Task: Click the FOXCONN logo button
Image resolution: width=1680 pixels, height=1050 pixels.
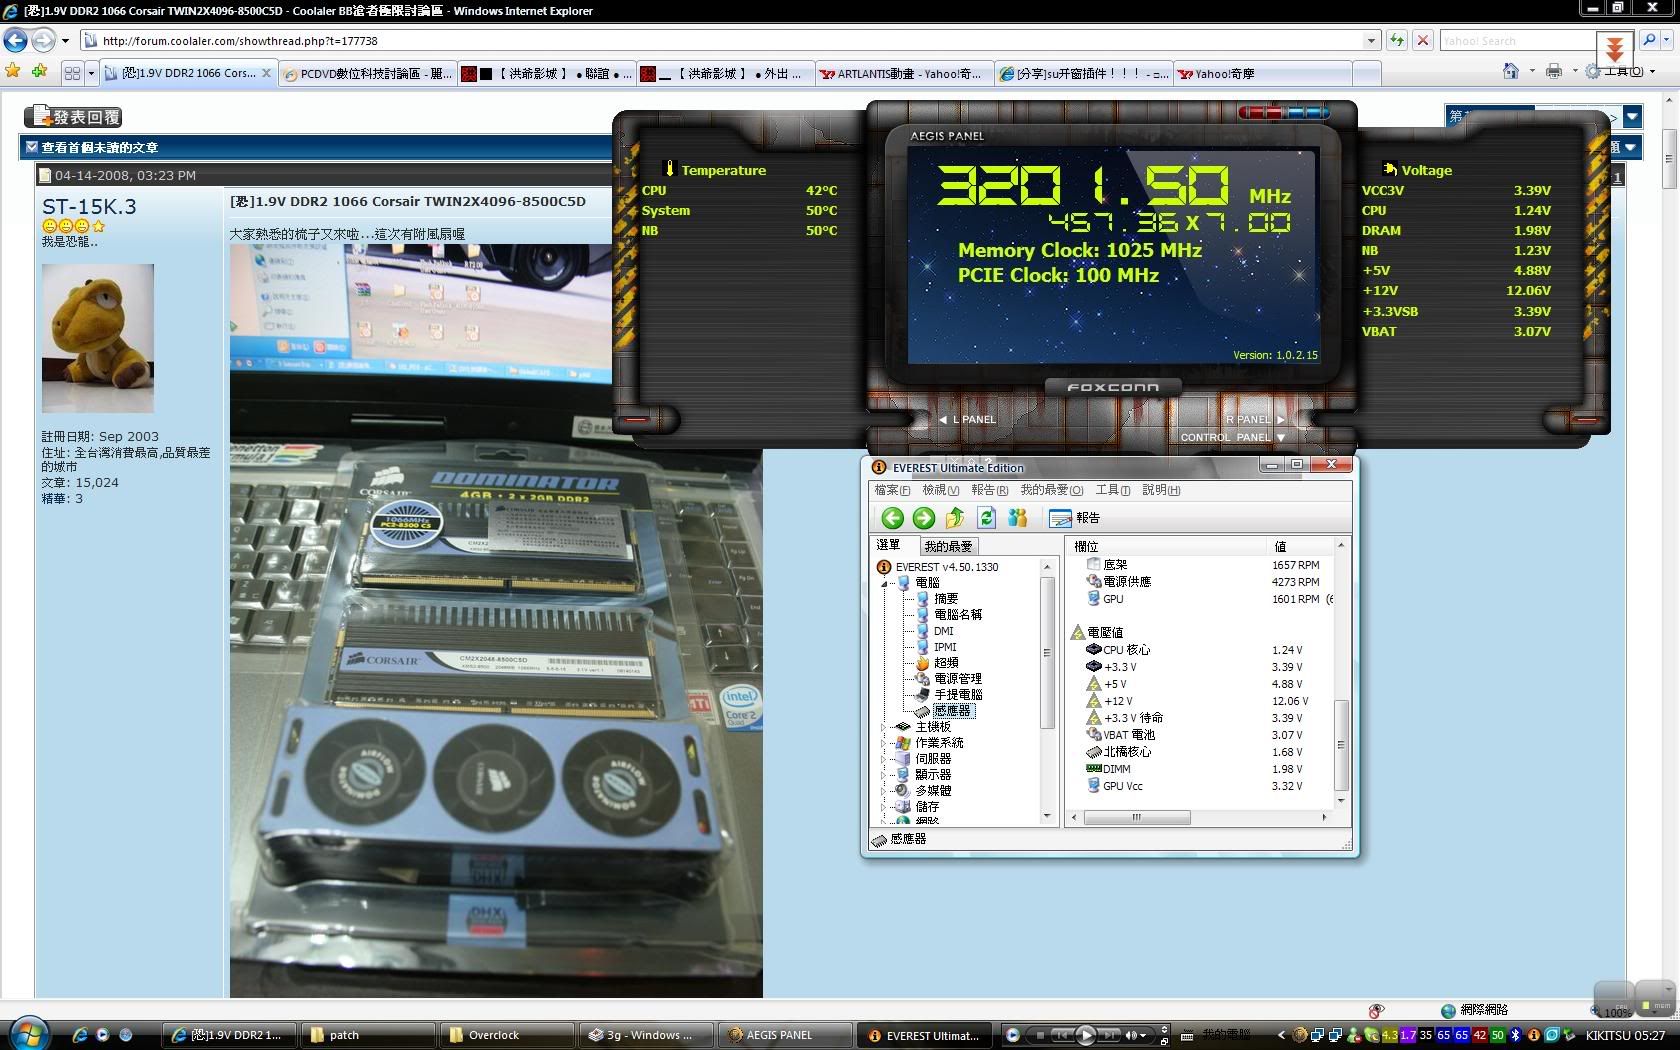Action: click(1113, 388)
